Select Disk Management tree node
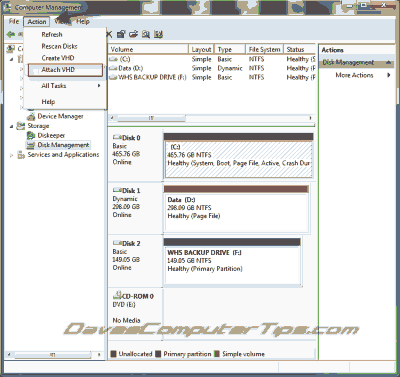The height and width of the screenshot is (377, 400). coord(63,145)
